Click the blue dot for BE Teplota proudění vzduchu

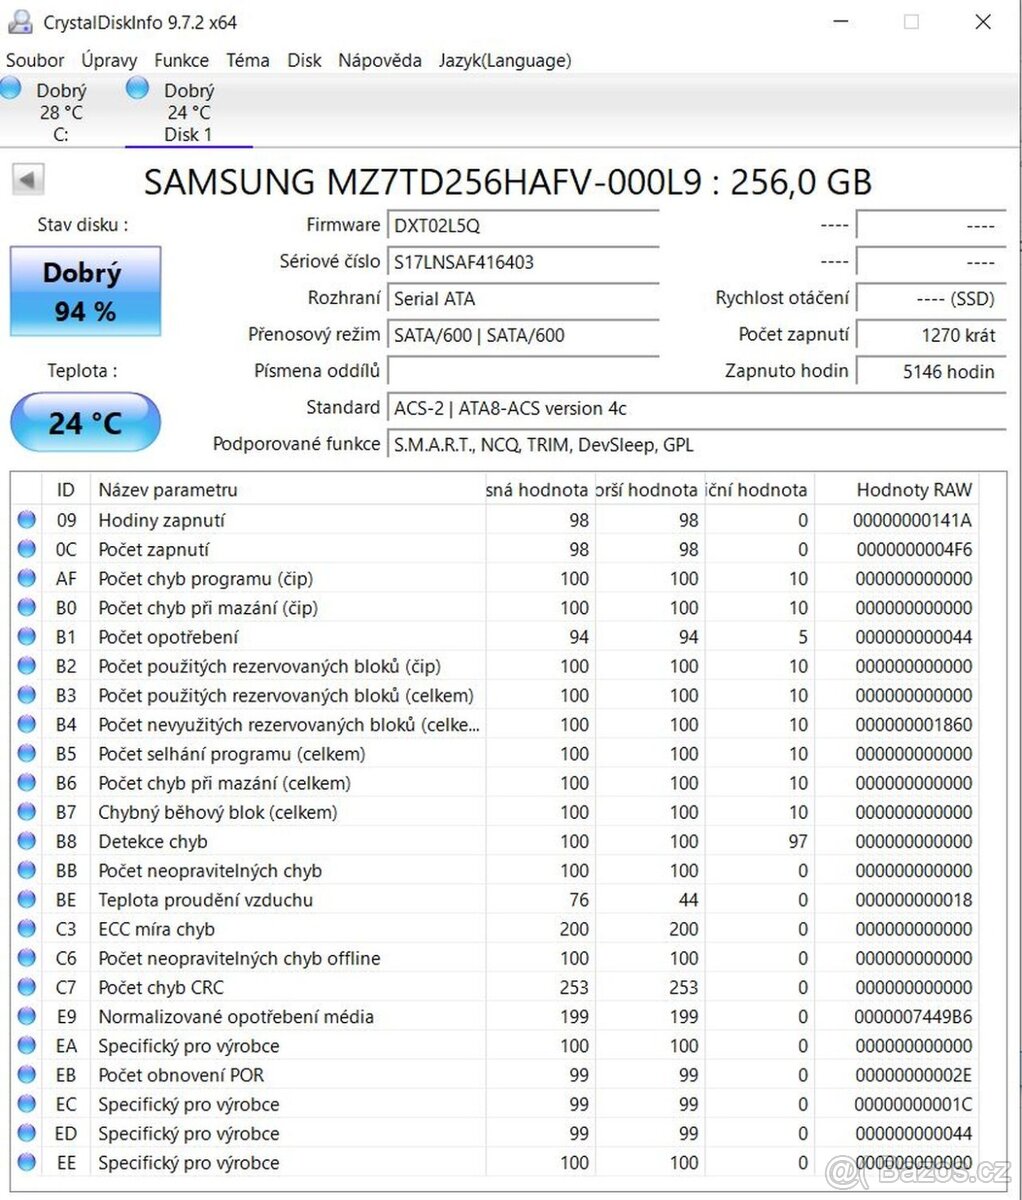(26, 899)
